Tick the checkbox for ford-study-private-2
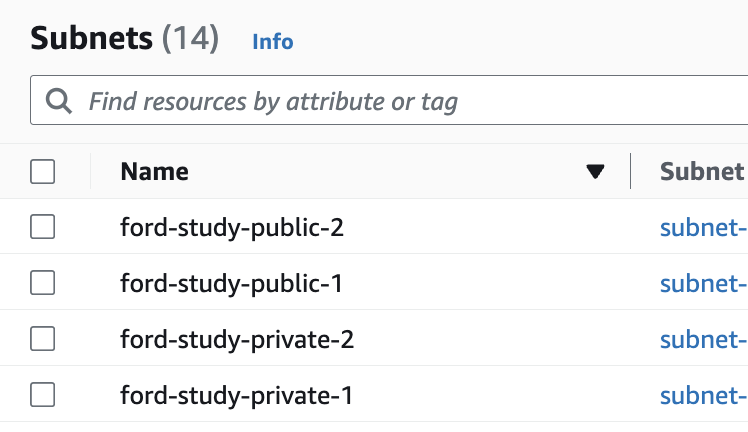748x432 pixels. 42,339
